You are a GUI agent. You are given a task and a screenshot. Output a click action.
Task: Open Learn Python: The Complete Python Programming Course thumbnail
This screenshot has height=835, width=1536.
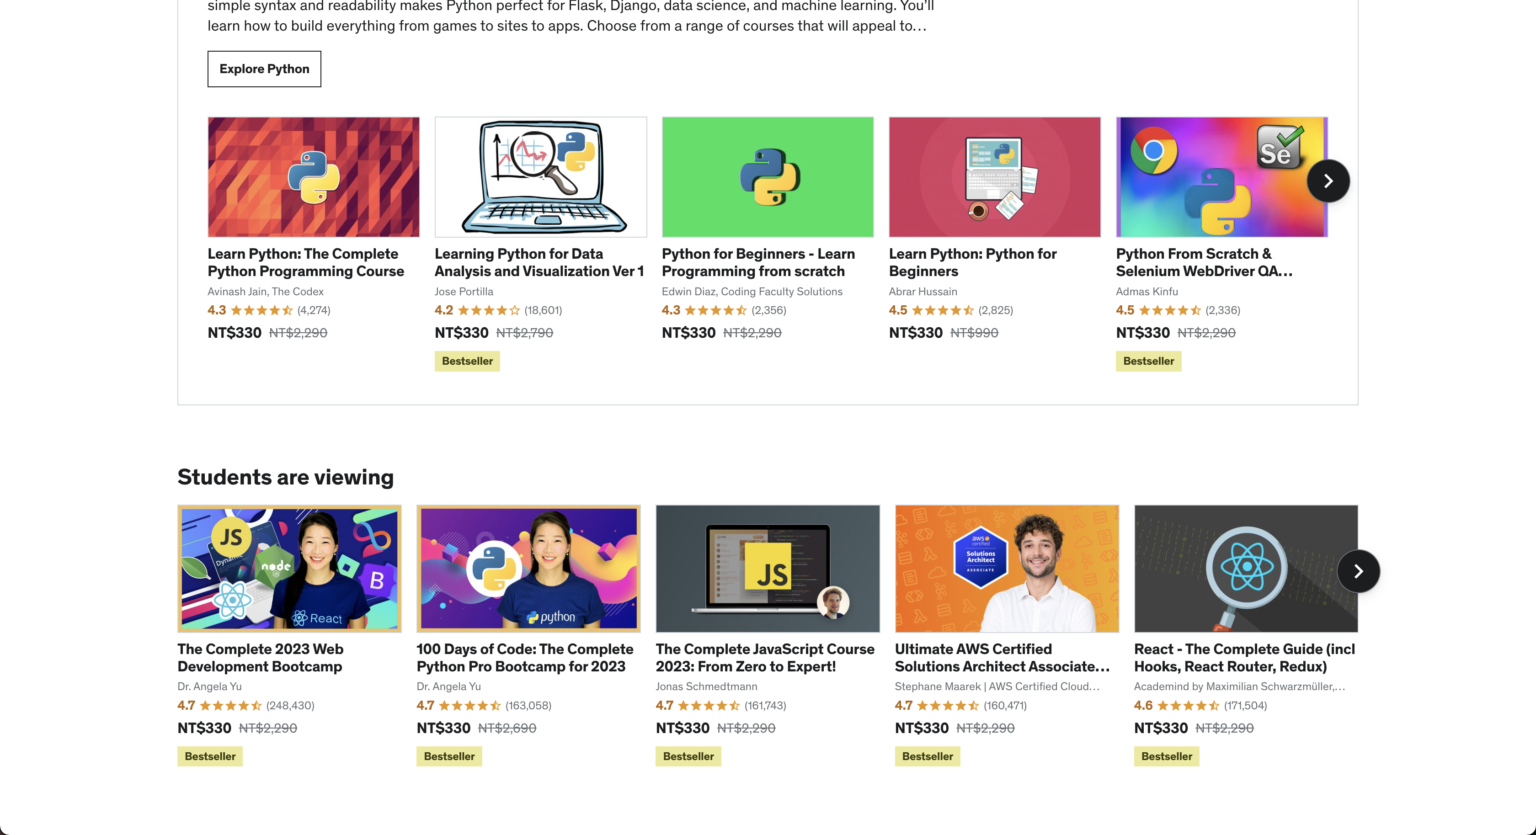[x=313, y=177]
